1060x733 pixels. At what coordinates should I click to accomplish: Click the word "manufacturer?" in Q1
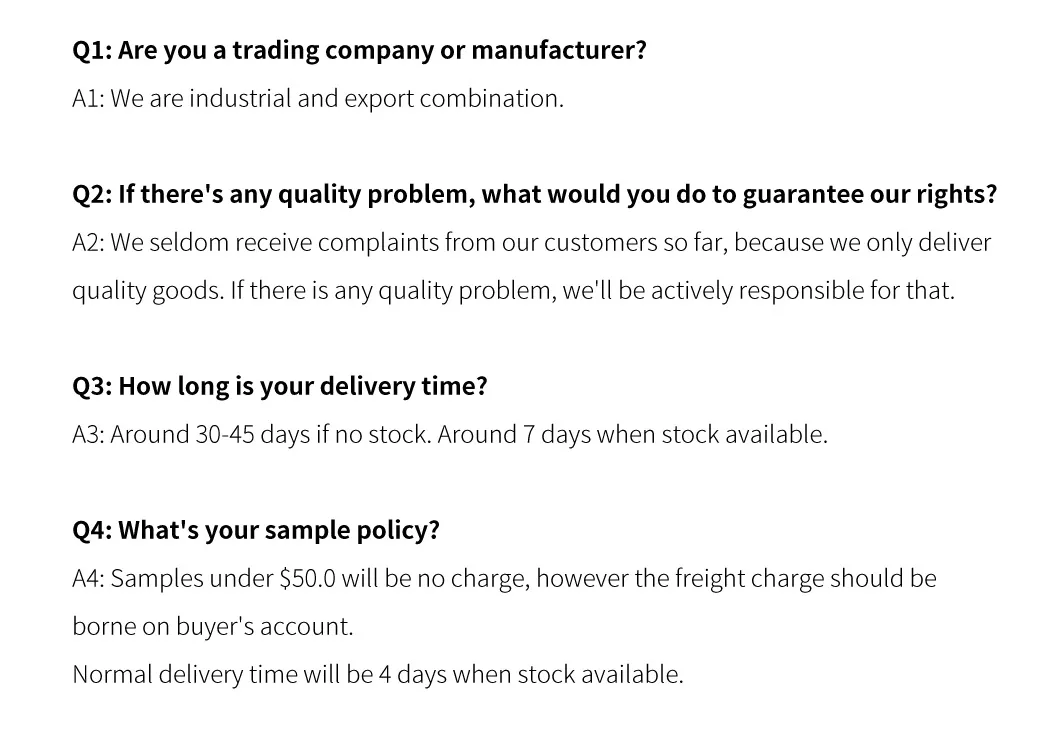(x=558, y=50)
